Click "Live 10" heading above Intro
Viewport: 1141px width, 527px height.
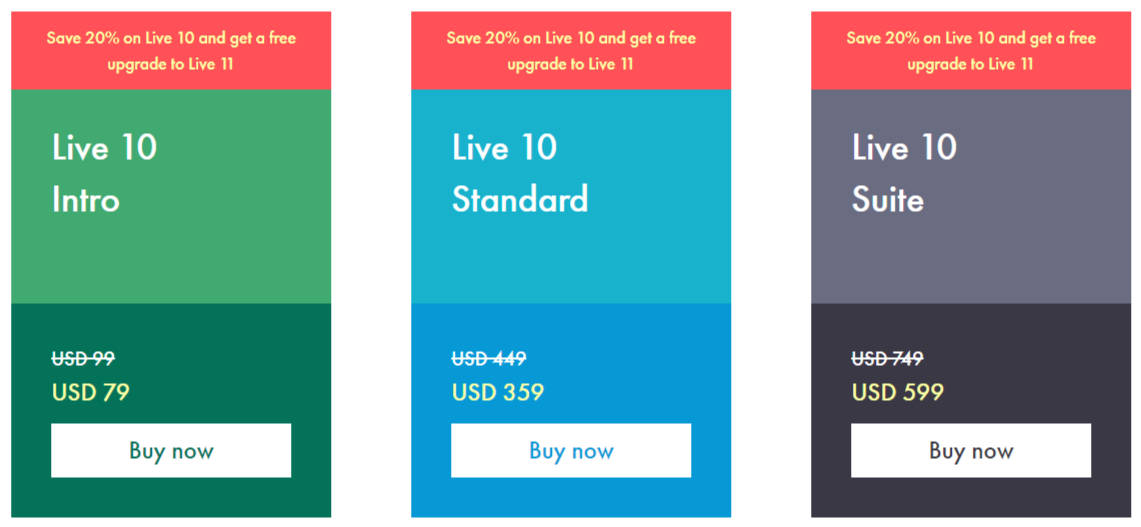tap(105, 148)
